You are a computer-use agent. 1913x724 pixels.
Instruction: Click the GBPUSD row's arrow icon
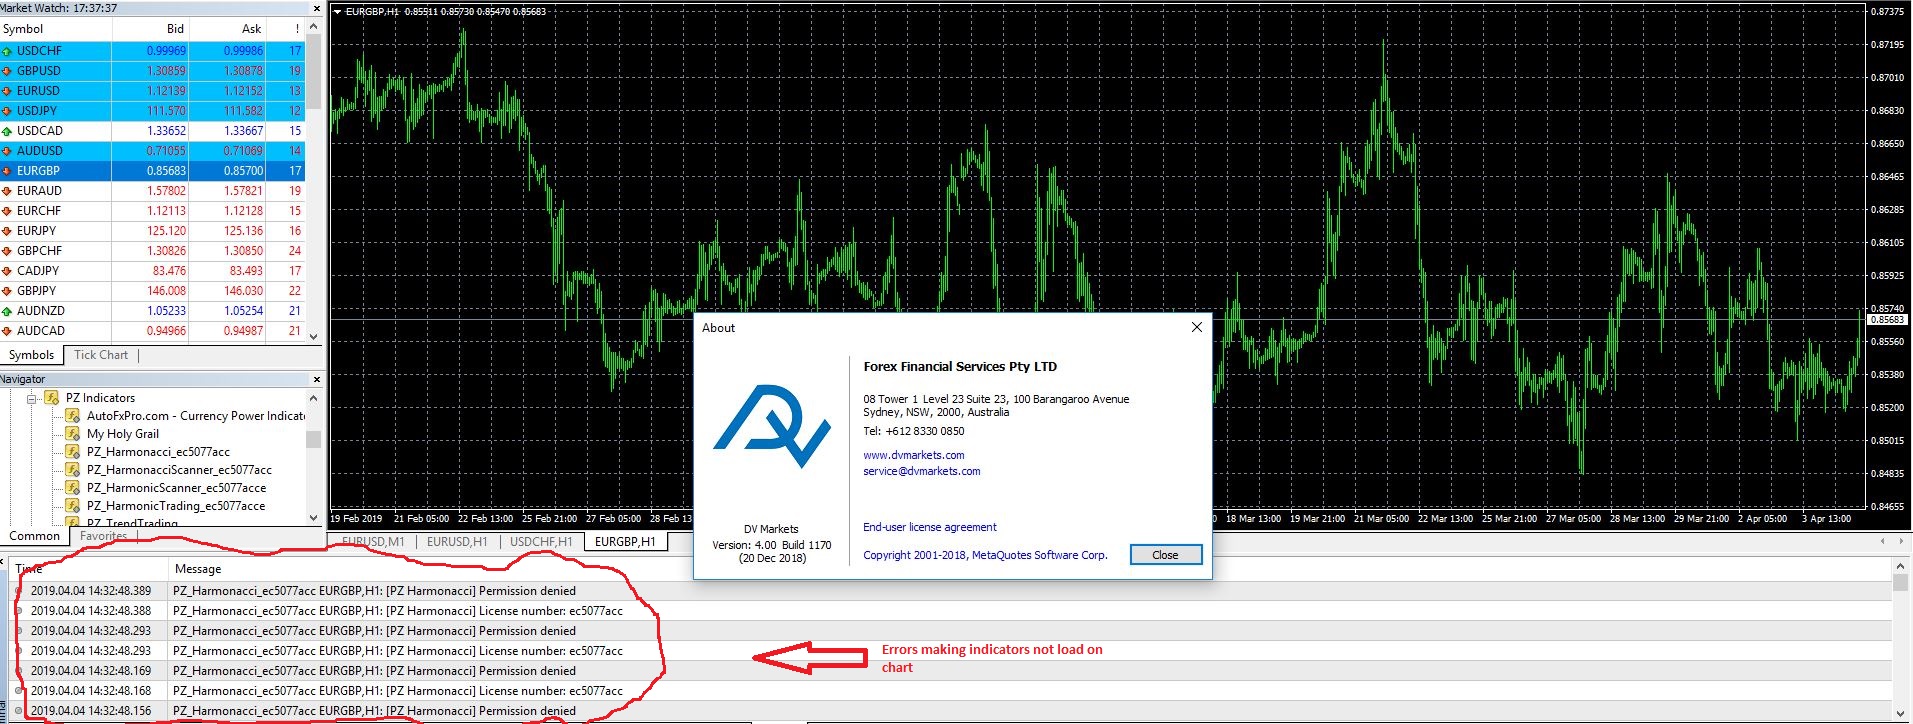click(7, 71)
